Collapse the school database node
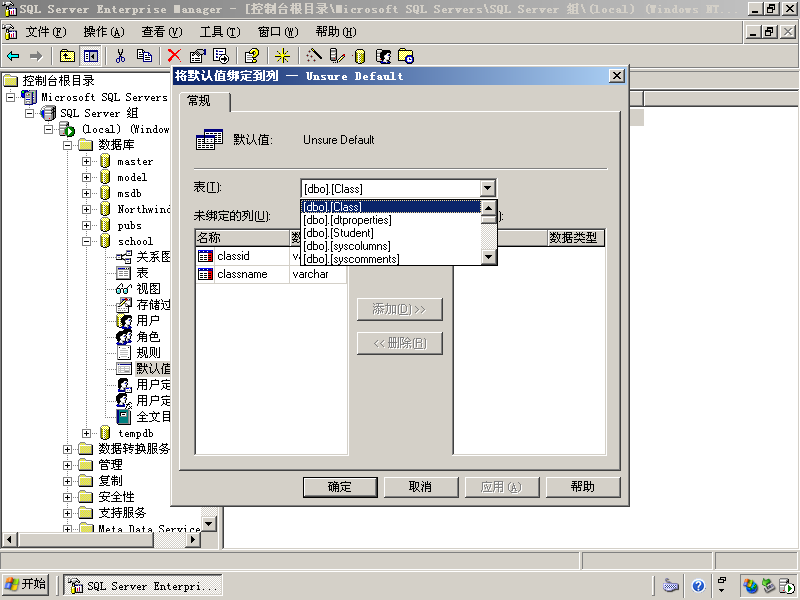This screenshot has height=600, width=800. click(86, 242)
